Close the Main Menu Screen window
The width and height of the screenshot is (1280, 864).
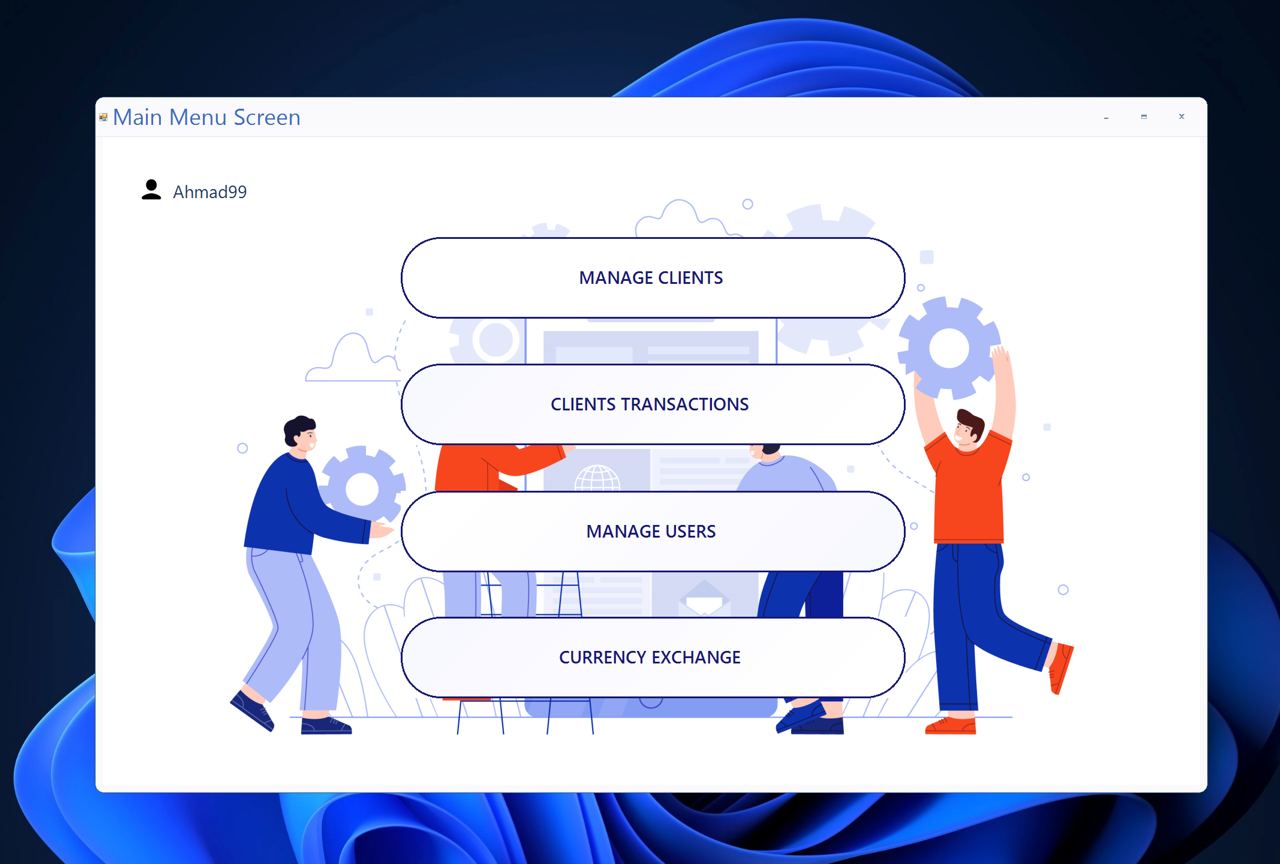(1181, 117)
